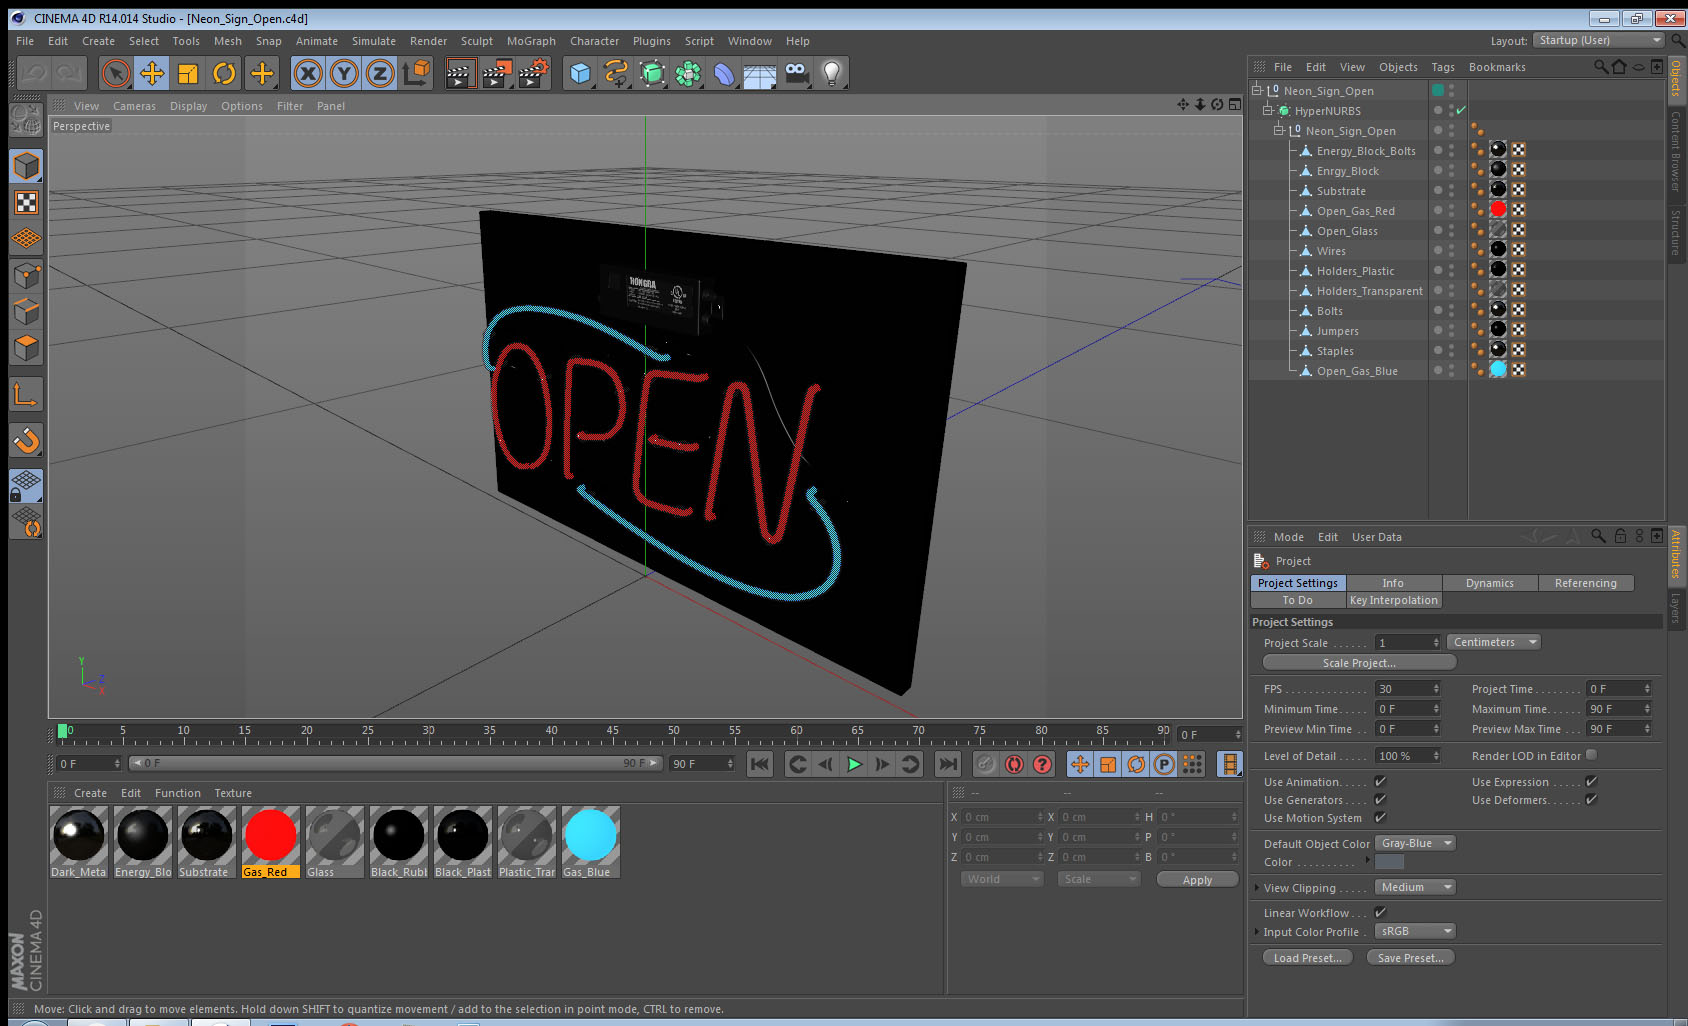
Task: Open the Layout Startup dropdown
Action: pyautogui.click(x=1598, y=40)
